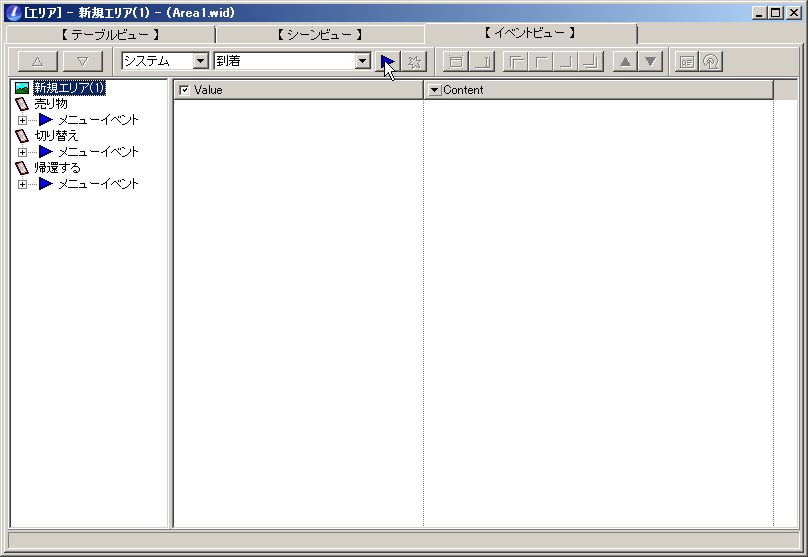808x557 pixels.
Task: Close the Area1.wid window
Action: click(794, 13)
